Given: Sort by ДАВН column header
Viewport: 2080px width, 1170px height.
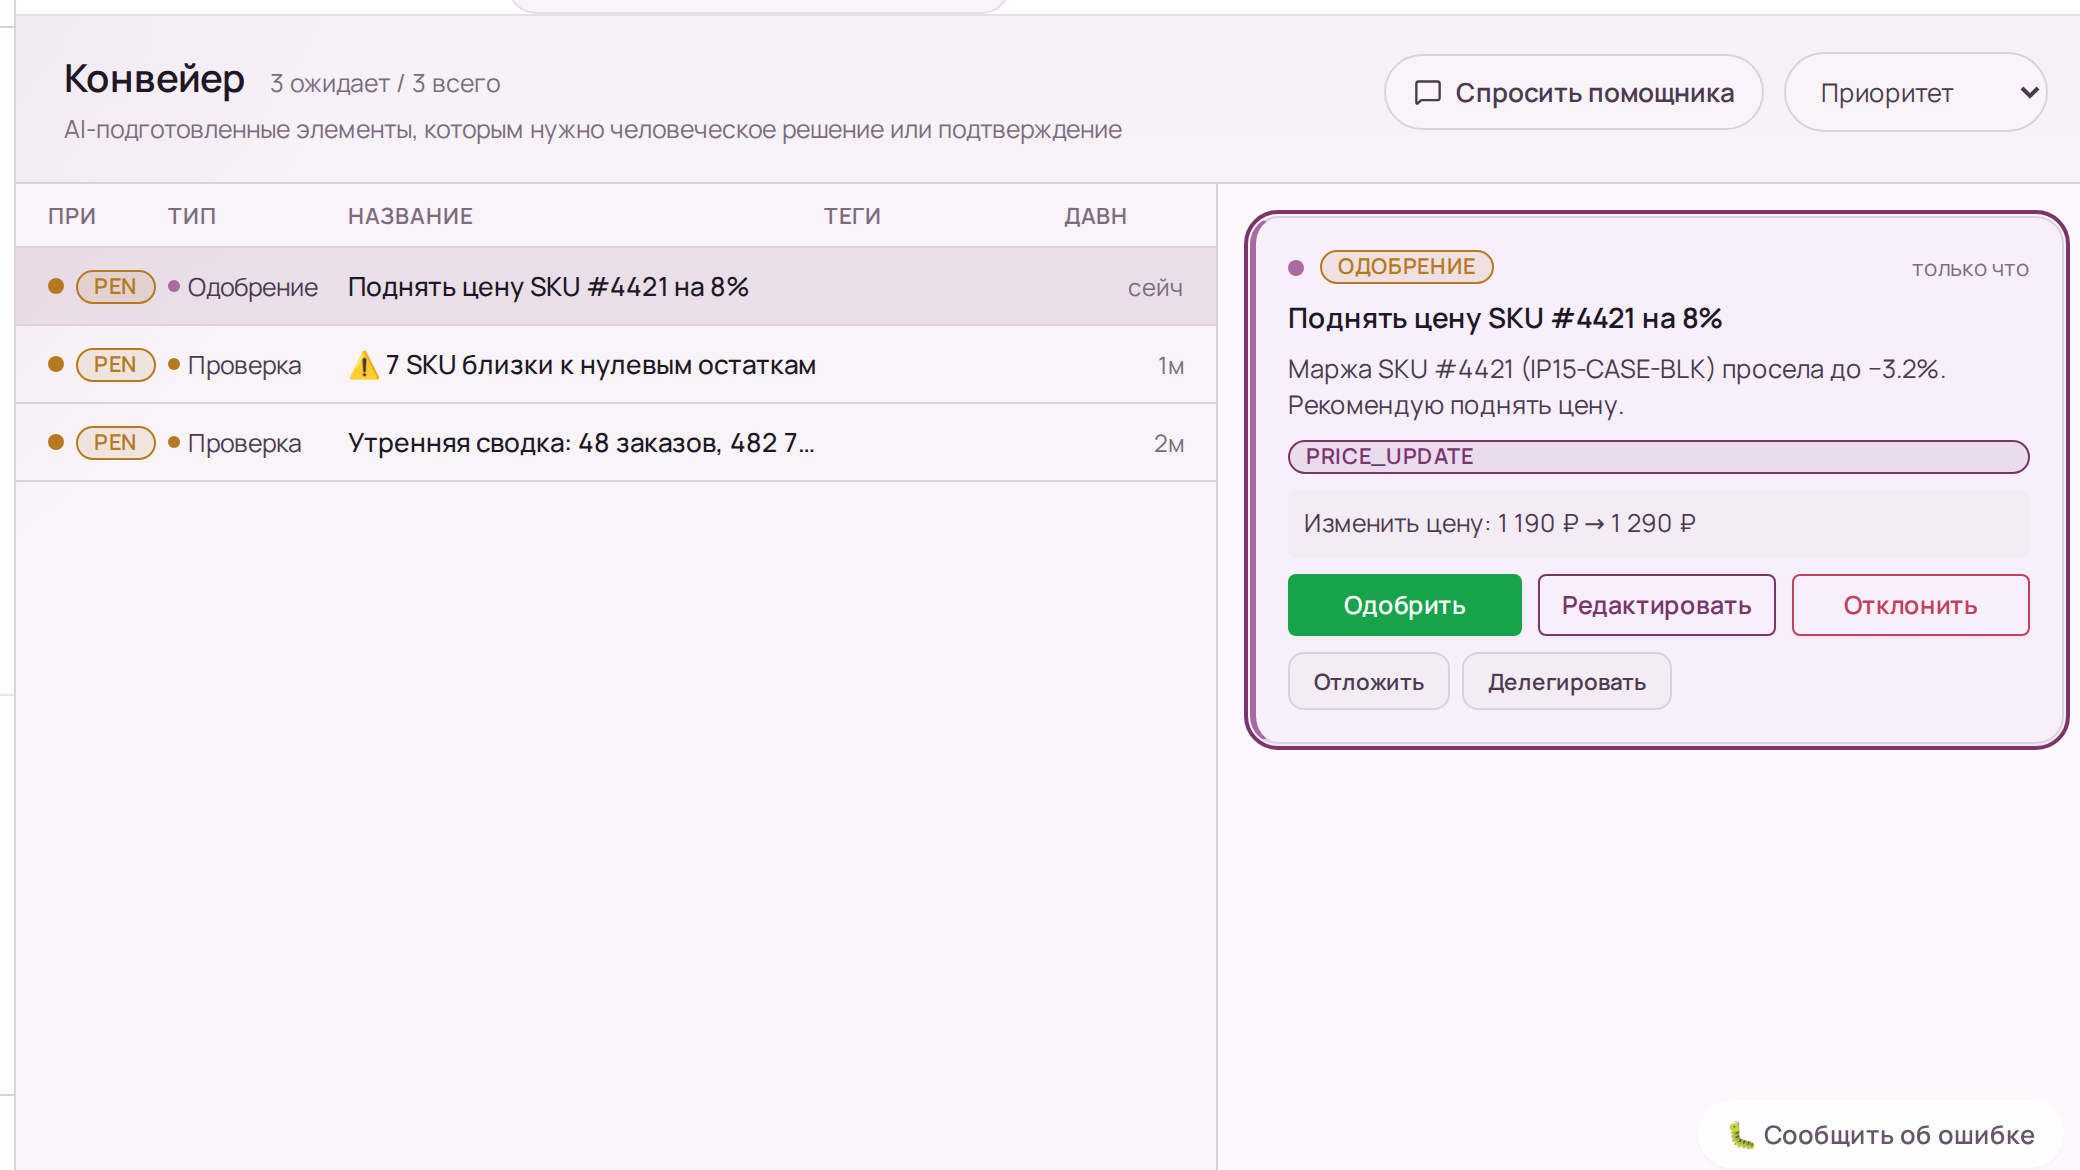Looking at the screenshot, I should tap(1095, 216).
